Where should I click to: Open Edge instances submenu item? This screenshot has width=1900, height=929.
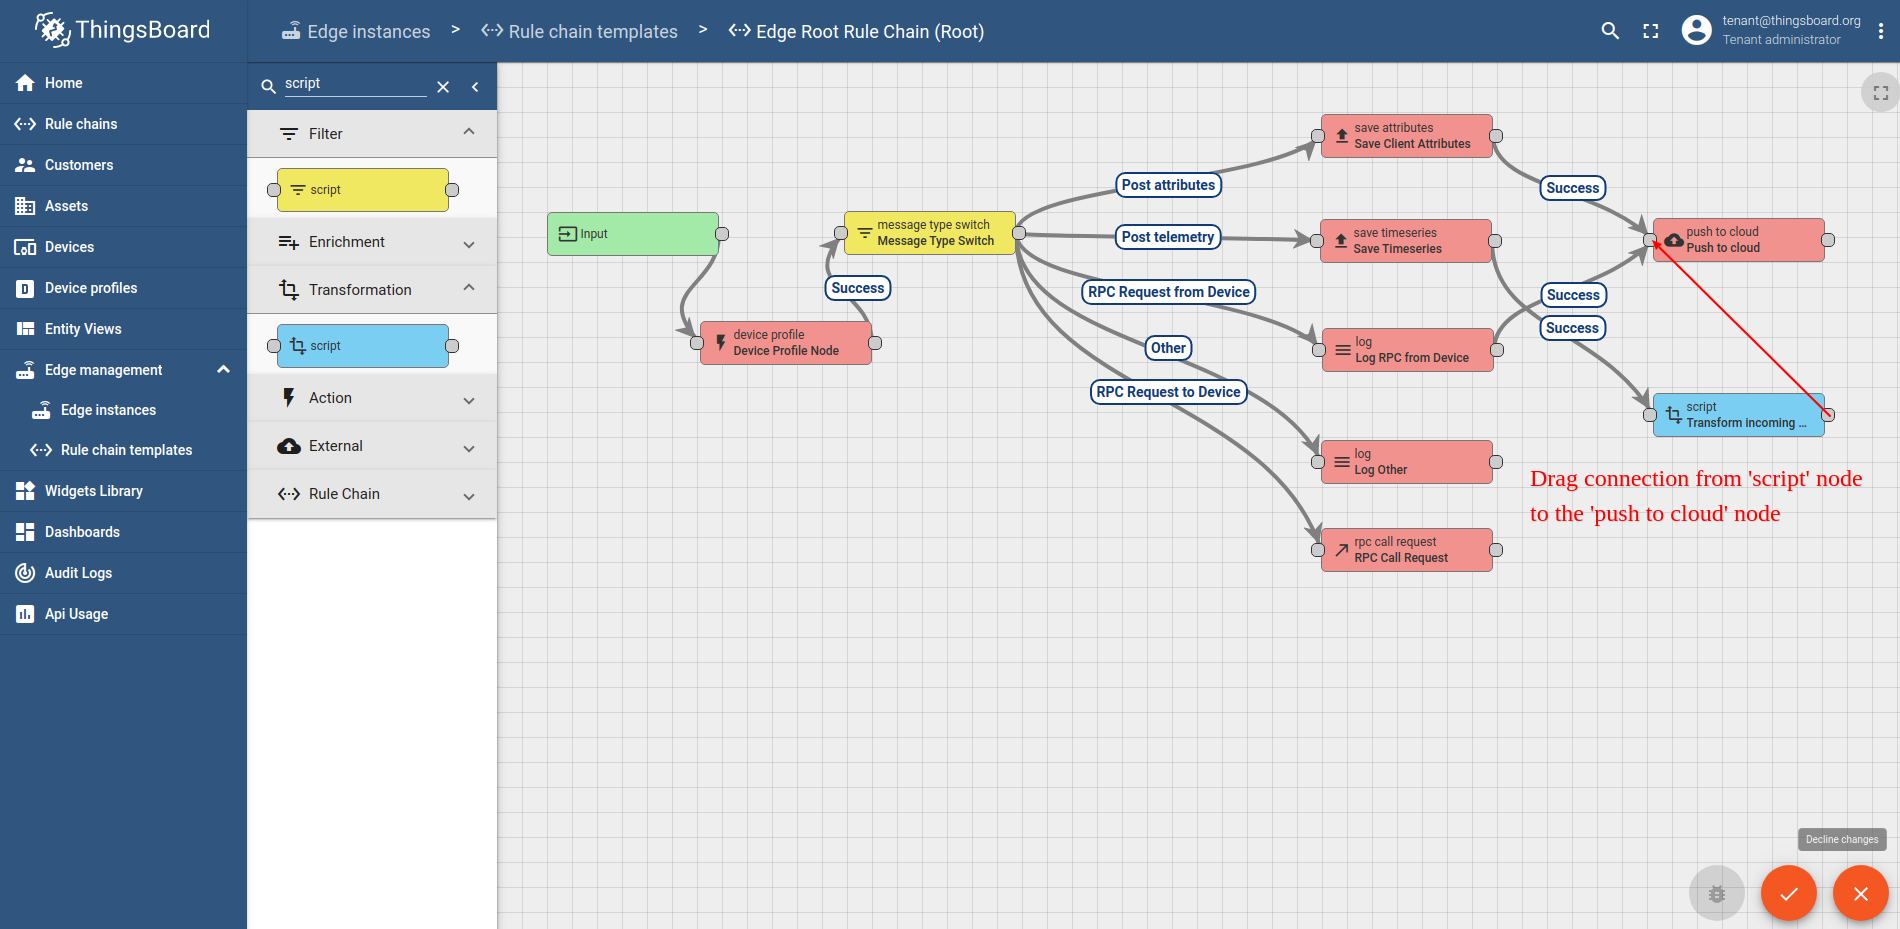coord(123,410)
